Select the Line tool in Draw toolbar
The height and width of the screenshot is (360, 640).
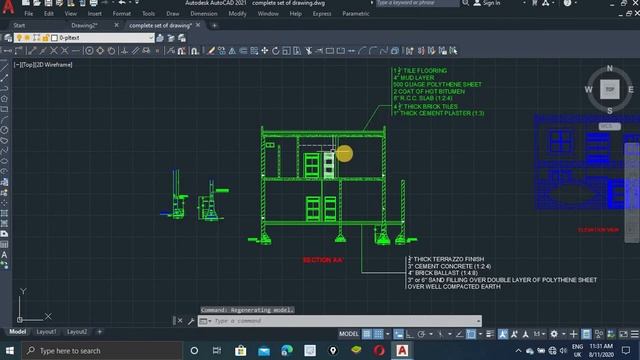[4, 67]
